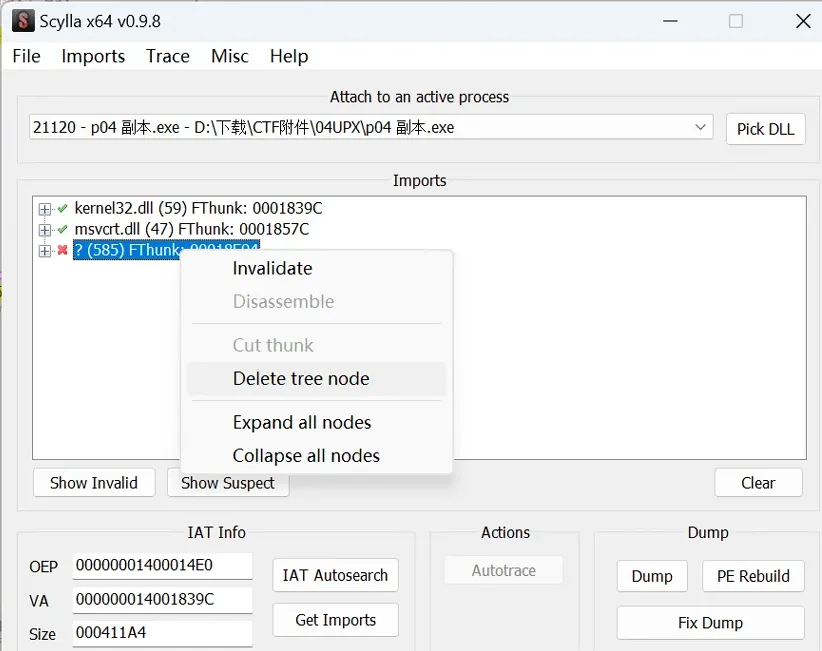Open the Trace menu

click(x=167, y=56)
